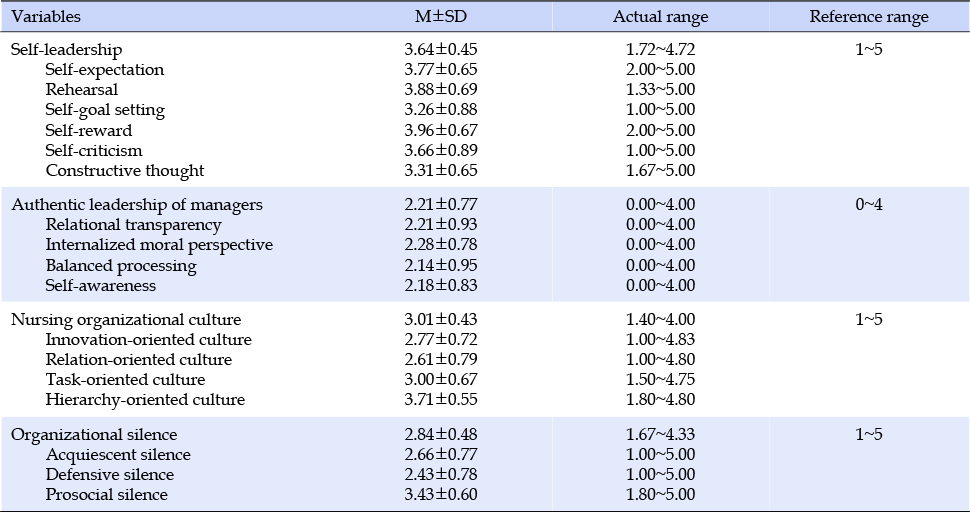Select the Internalized moral perspective label
970x512 pixels.
pyautogui.click(x=159, y=245)
